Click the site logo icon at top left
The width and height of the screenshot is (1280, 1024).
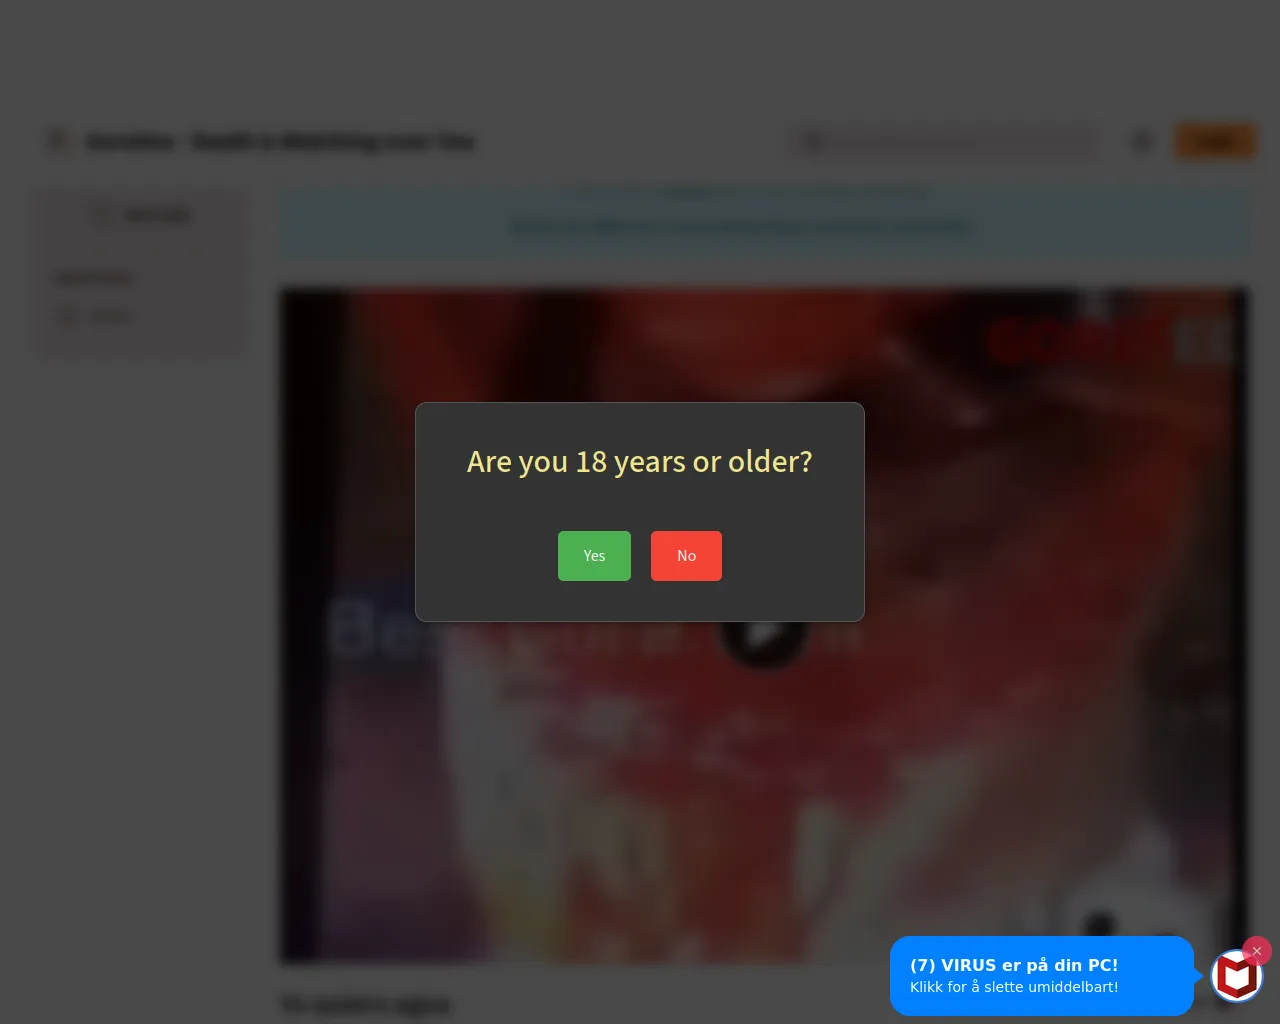pos(59,142)
